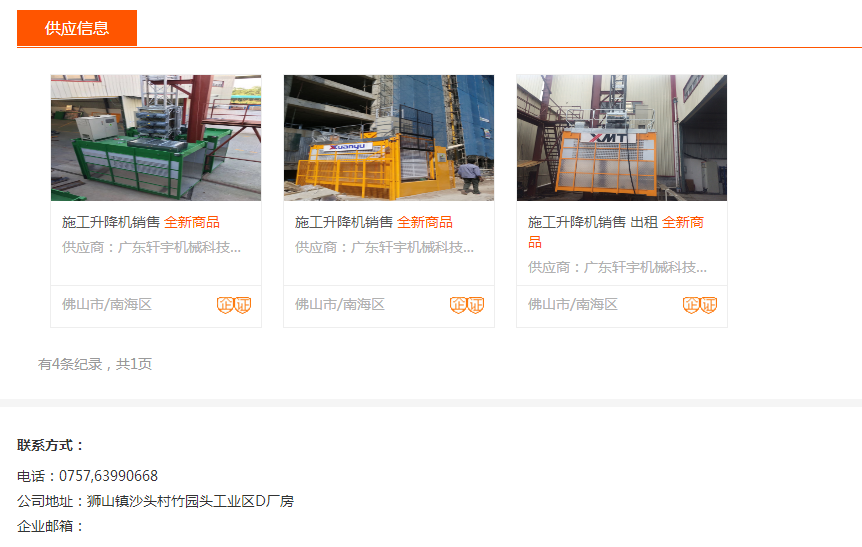Click supplier name in first product card
This screenshot has width=862, height=547.
(x=151, y=247)
